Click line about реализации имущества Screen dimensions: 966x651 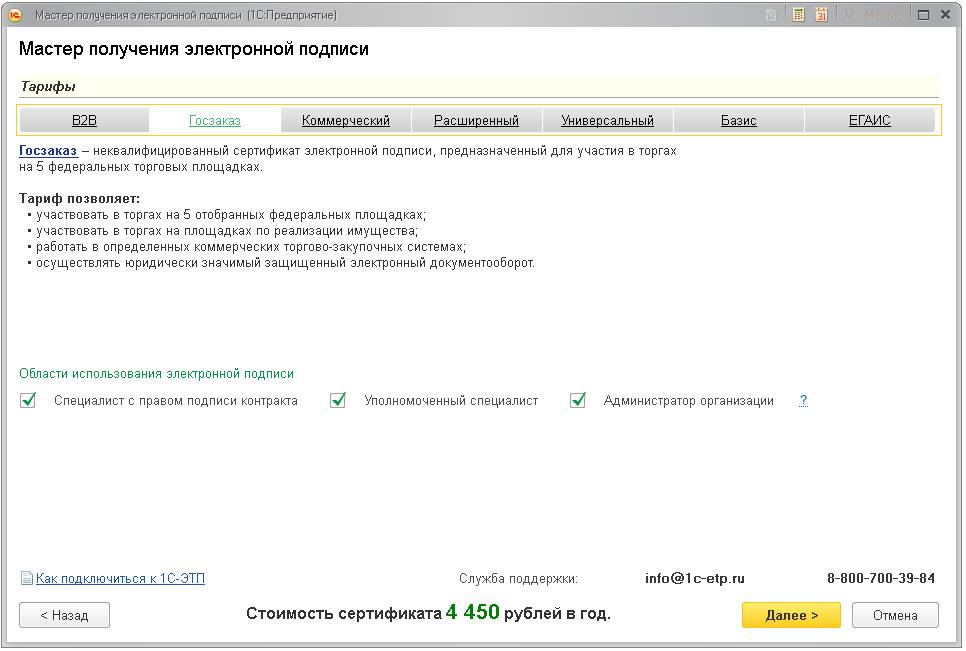click(x=227, y=230)
